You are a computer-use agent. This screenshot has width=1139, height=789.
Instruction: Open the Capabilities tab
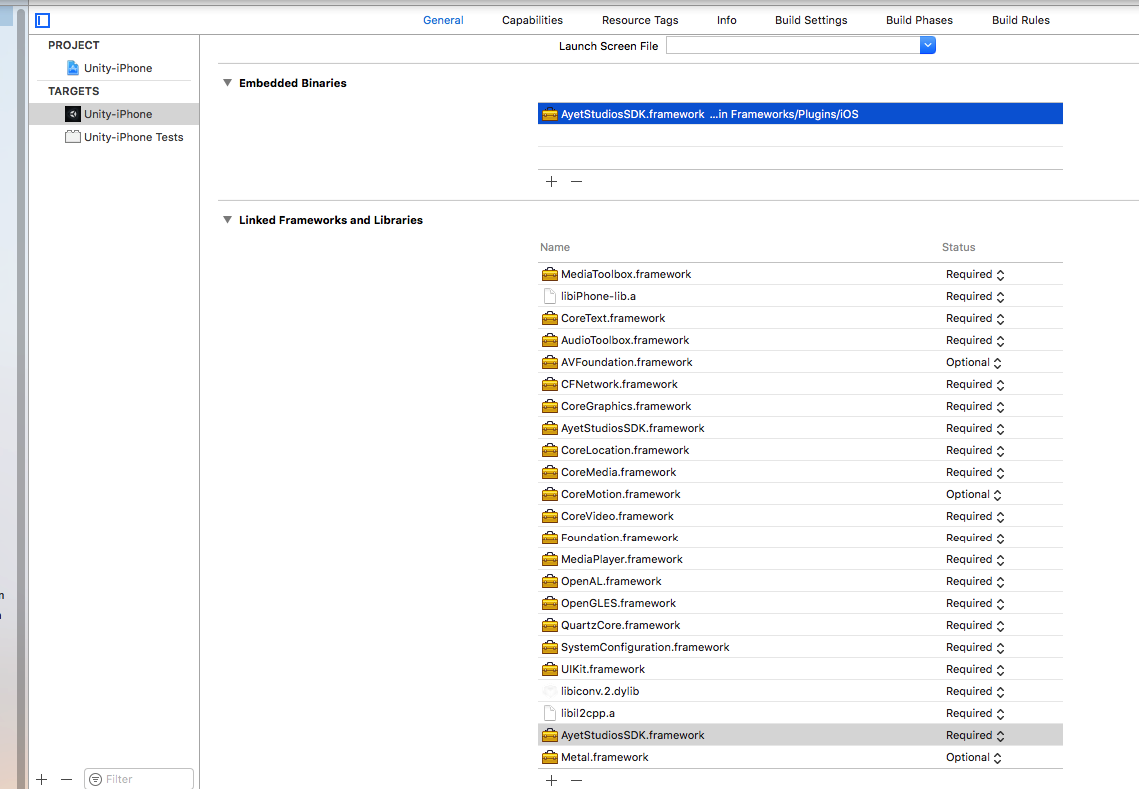tap(532, 20)
